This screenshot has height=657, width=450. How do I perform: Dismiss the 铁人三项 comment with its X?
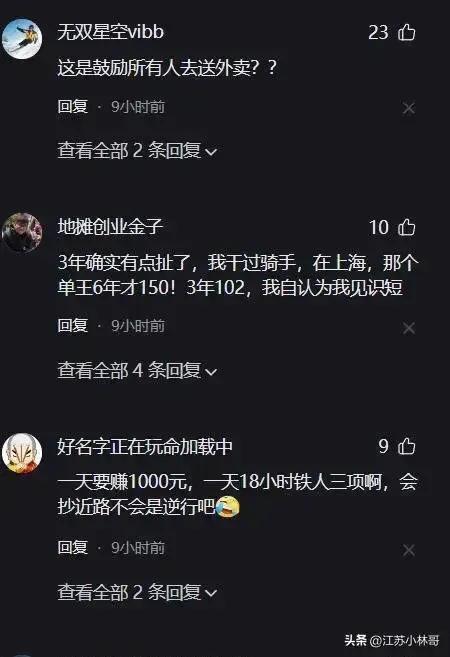point(409,550)
